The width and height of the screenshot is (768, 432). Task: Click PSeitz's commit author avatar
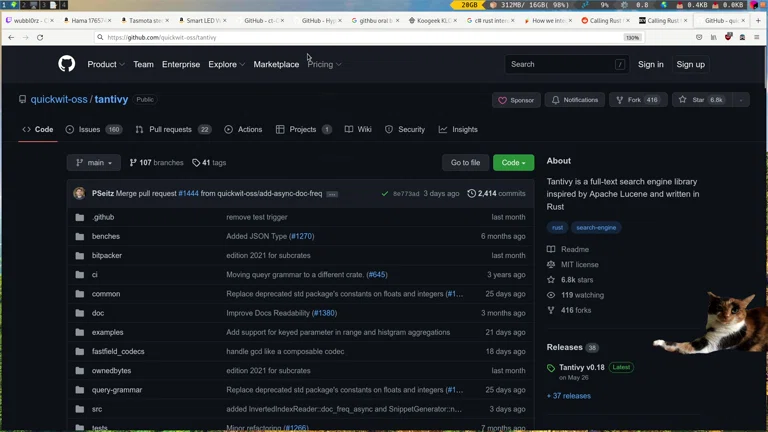point(80,193)
